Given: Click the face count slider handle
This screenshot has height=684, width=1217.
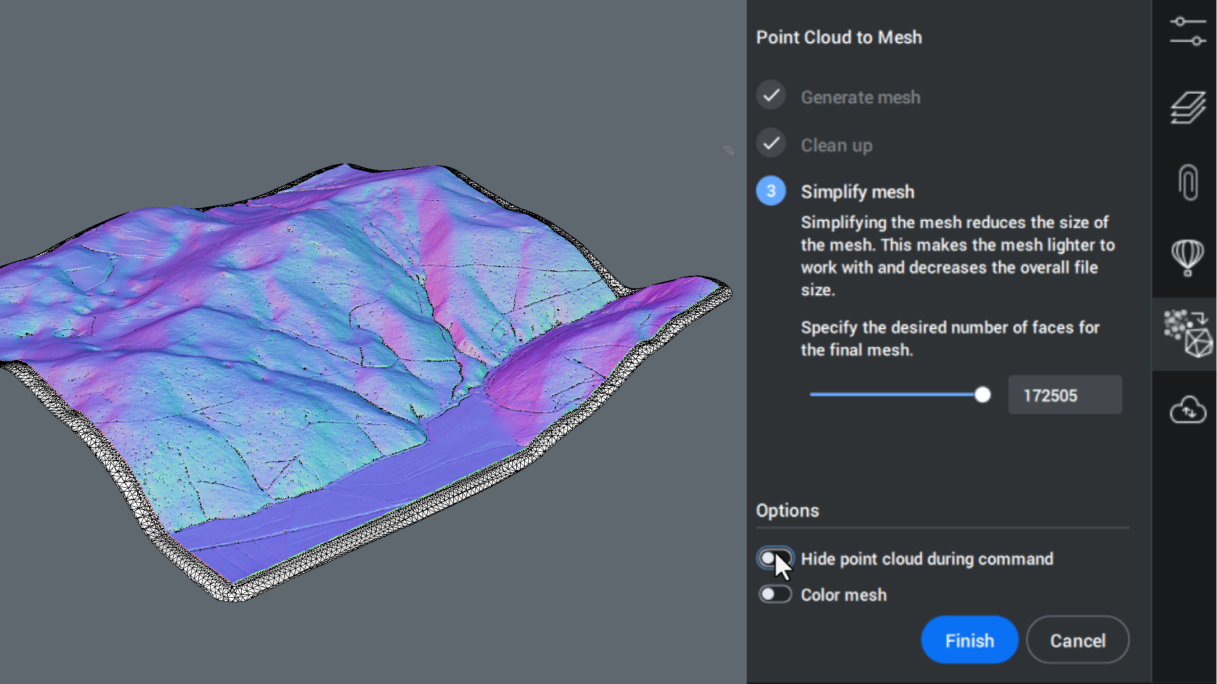Looking at the screenshot, I should [982, 395].
